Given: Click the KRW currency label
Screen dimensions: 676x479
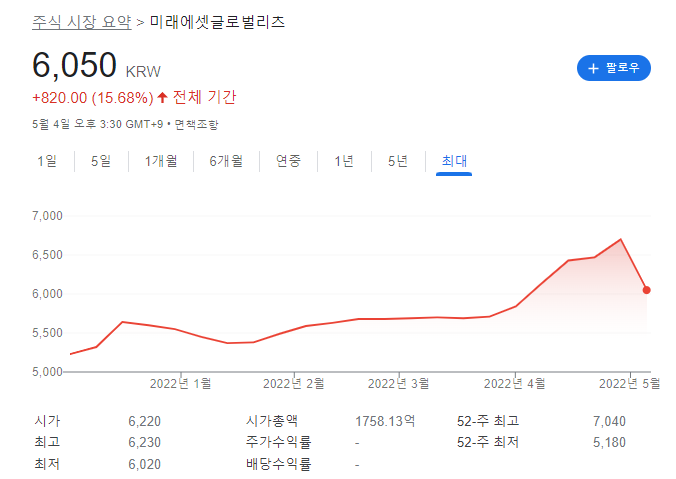Looking at the screenshot, I should 143,72.
